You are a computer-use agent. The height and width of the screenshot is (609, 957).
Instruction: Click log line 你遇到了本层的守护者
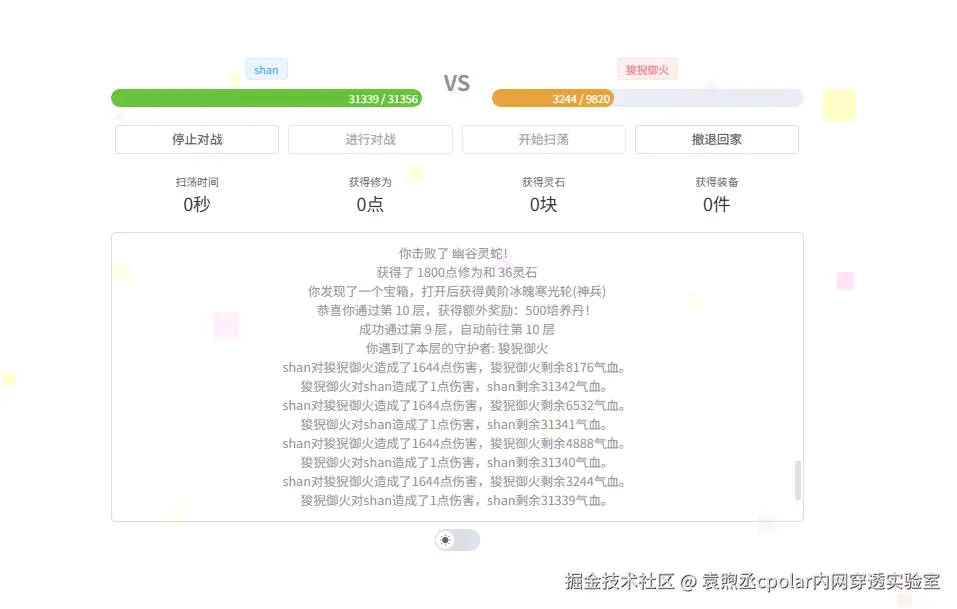tap(457, 348)
